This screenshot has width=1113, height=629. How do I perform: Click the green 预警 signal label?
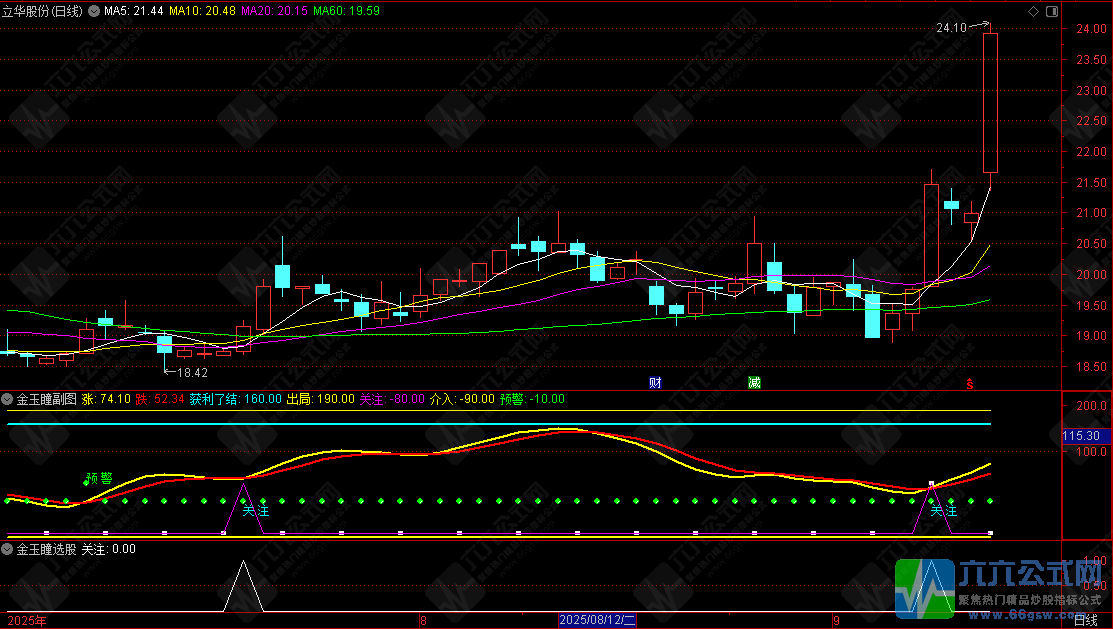99,478
